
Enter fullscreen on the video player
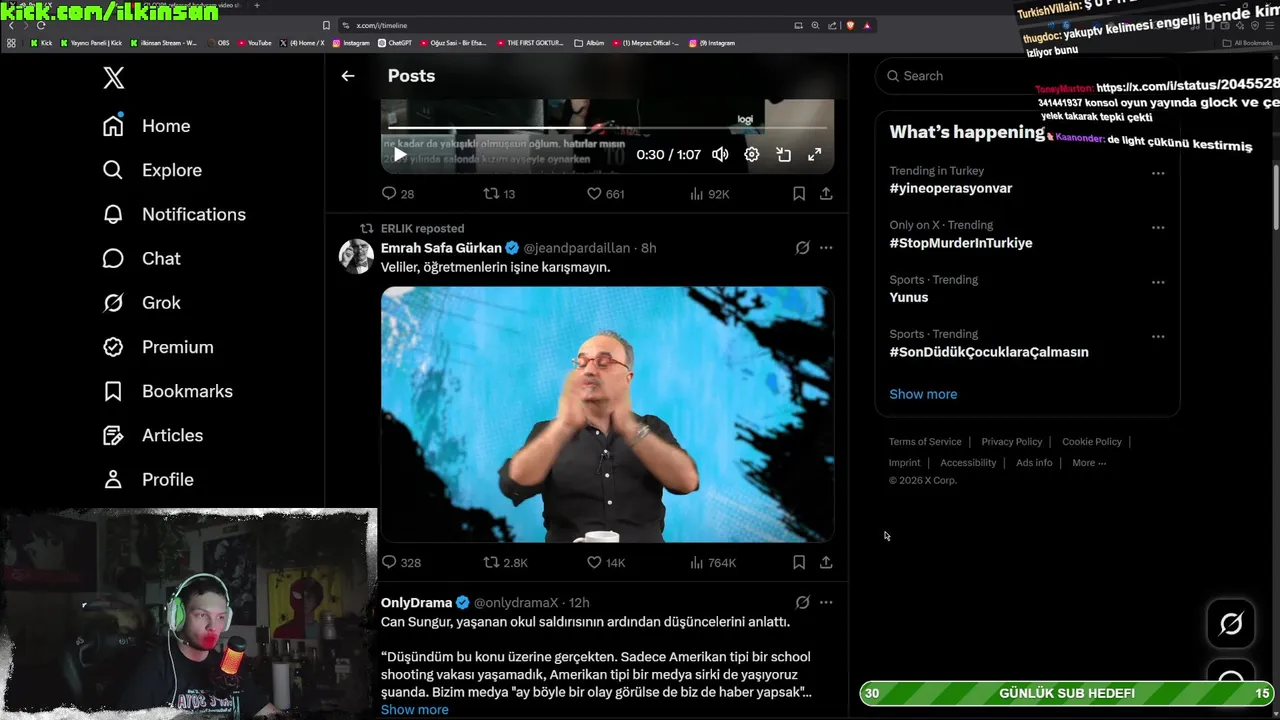point(815,154)
